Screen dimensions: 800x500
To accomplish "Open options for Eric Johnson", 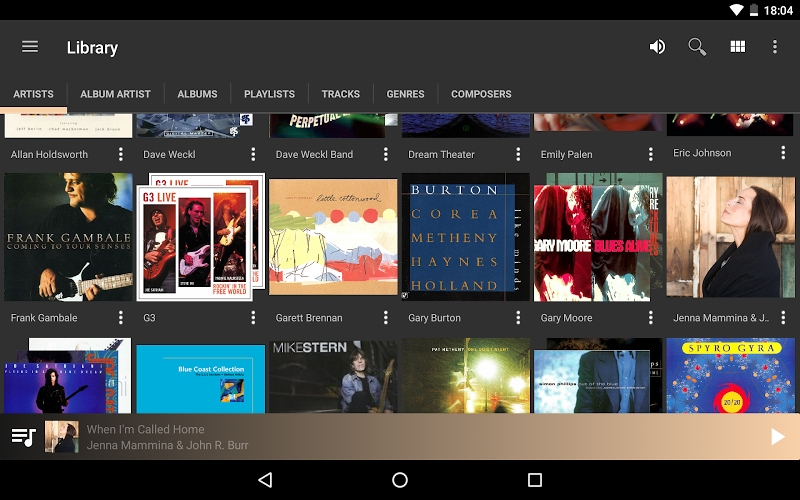I will coord(783,153).
